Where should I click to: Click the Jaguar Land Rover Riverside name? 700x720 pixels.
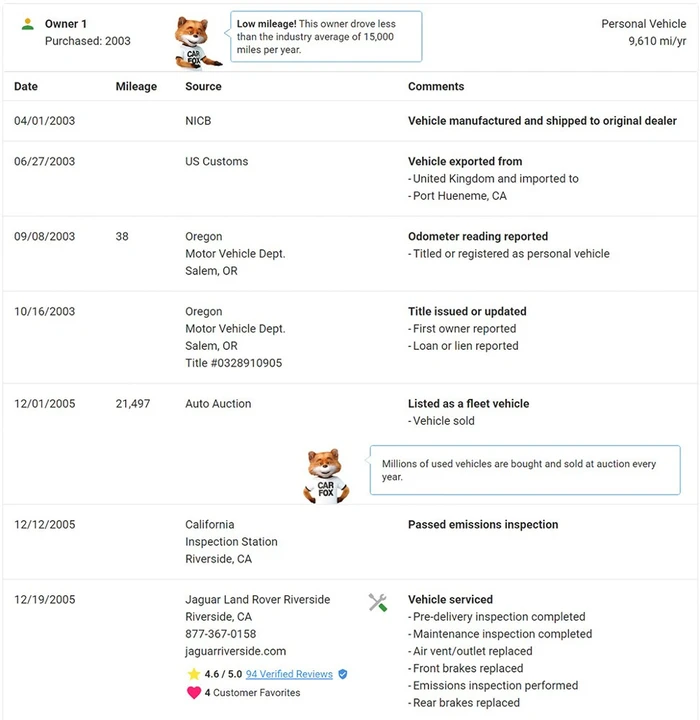(x=258, y=600)
